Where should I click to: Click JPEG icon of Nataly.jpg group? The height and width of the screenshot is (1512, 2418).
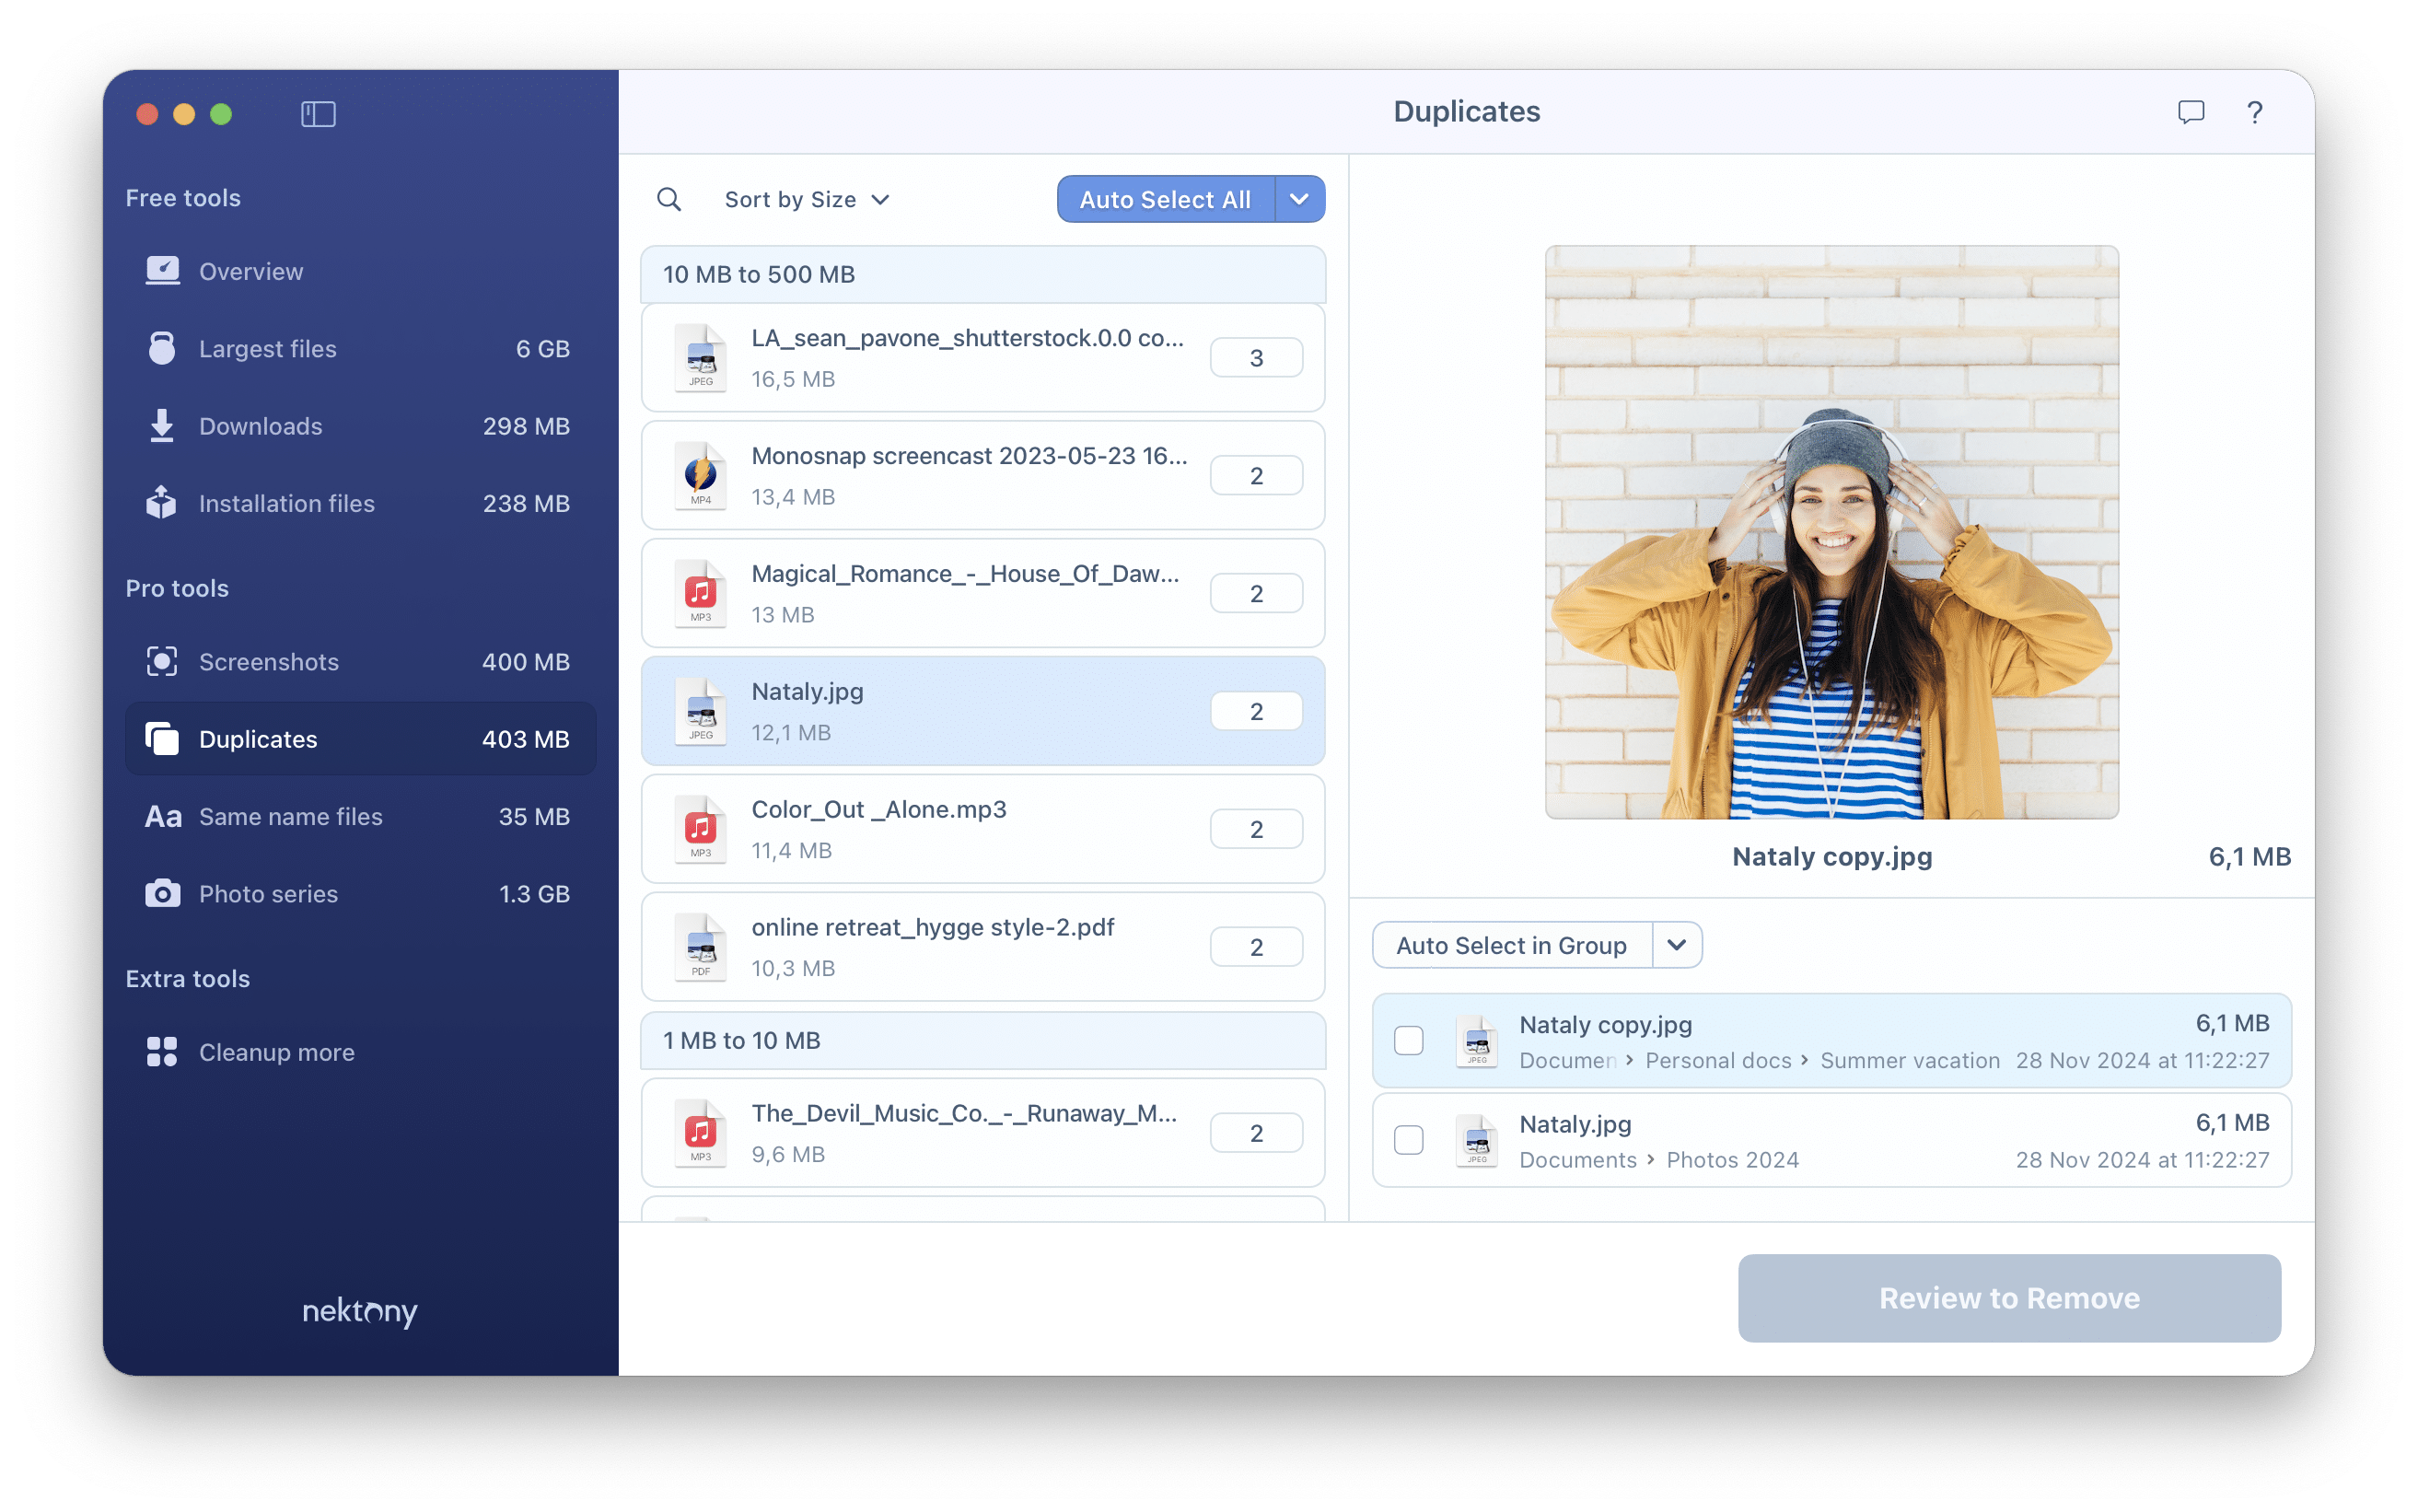pos(701,712)
